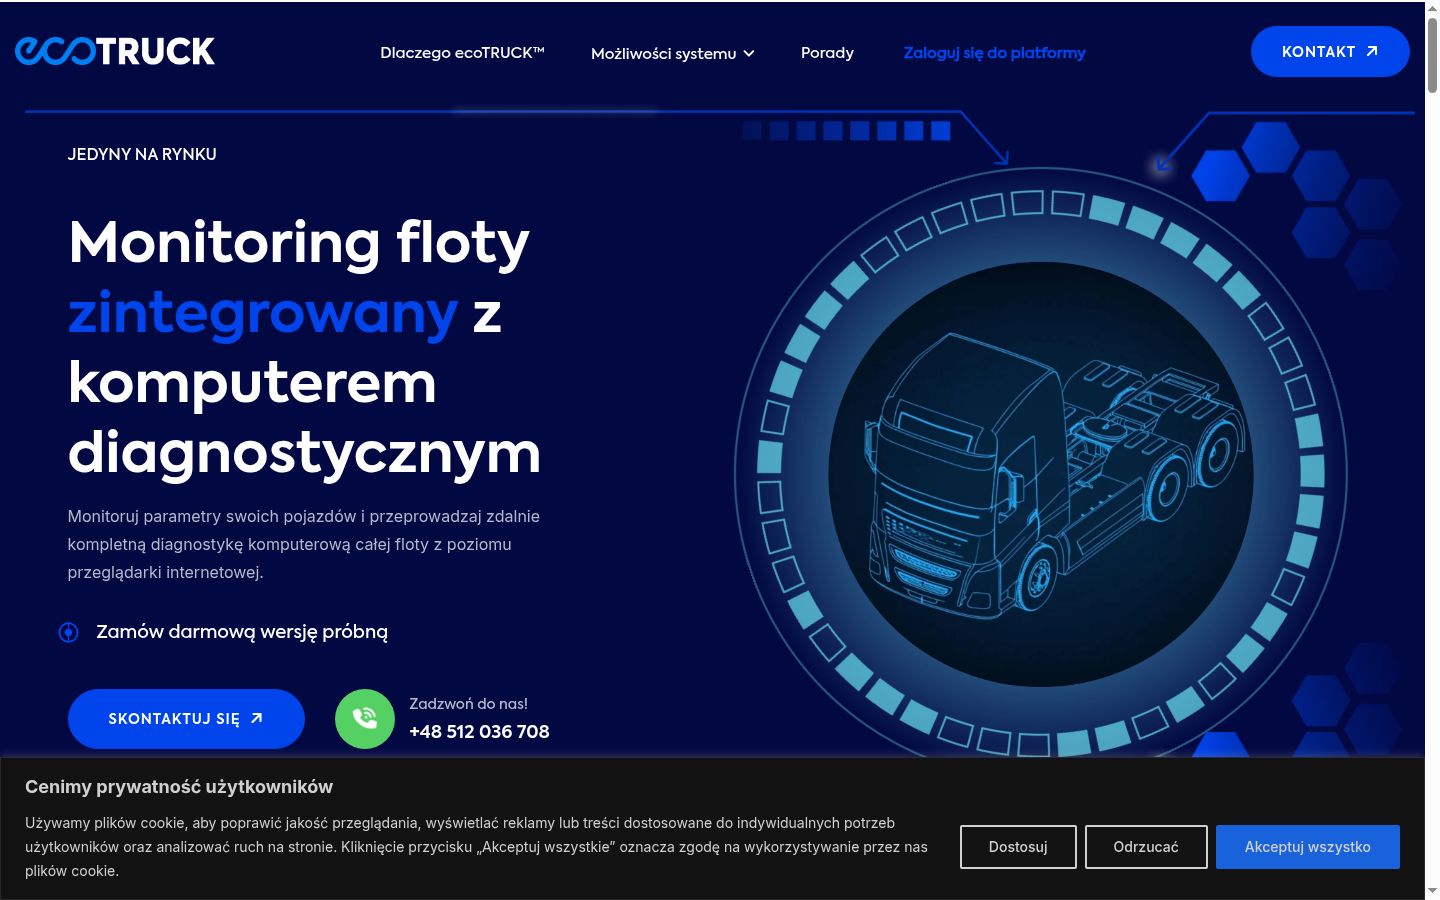Click the target icon beside free trial text

coord(68,632)
